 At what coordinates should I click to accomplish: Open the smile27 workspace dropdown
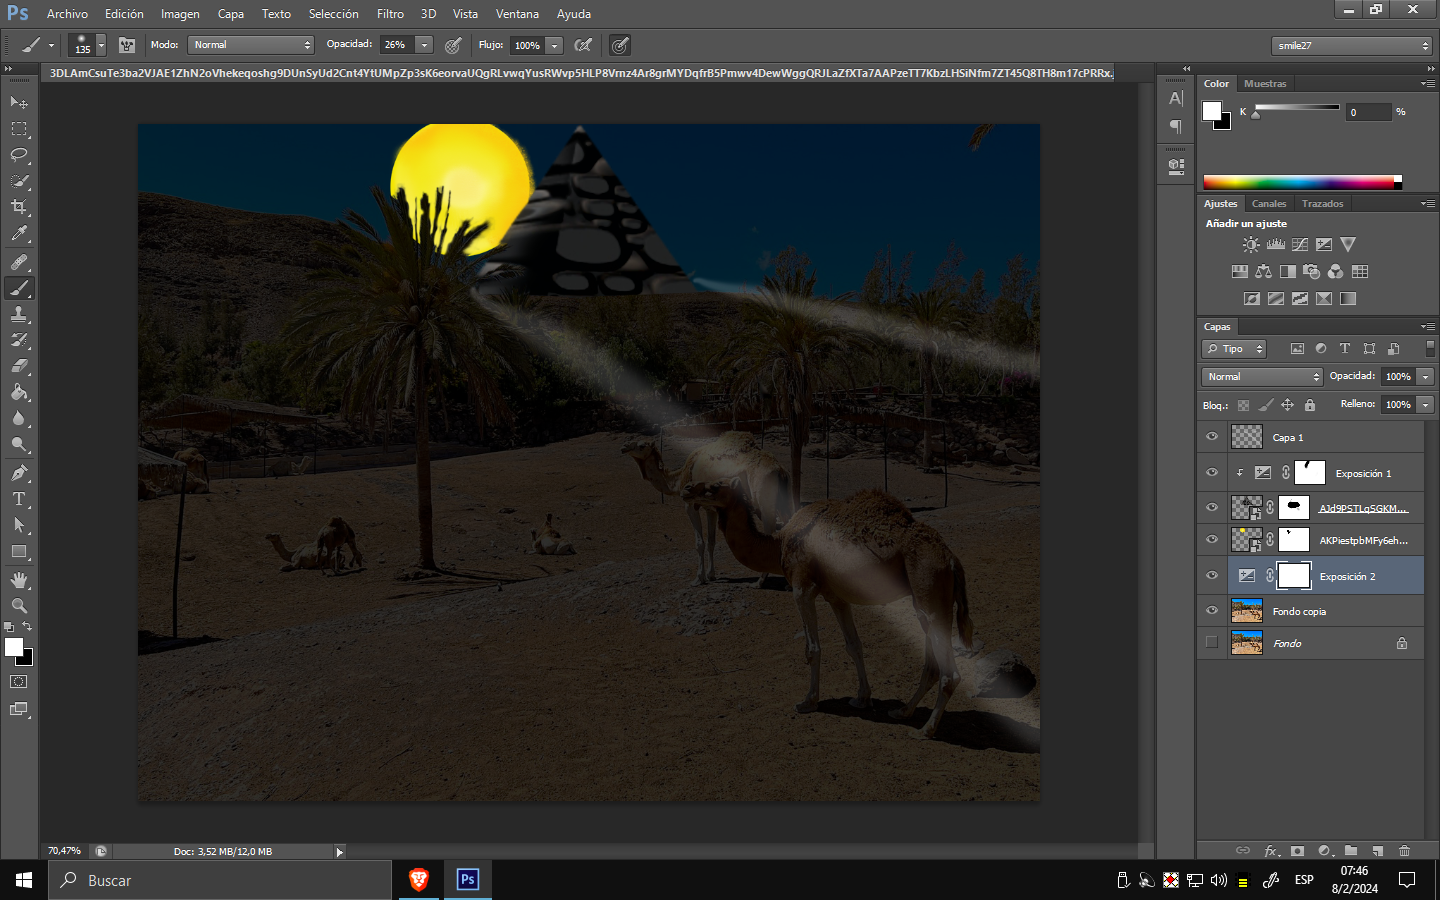coord(1352,46)
